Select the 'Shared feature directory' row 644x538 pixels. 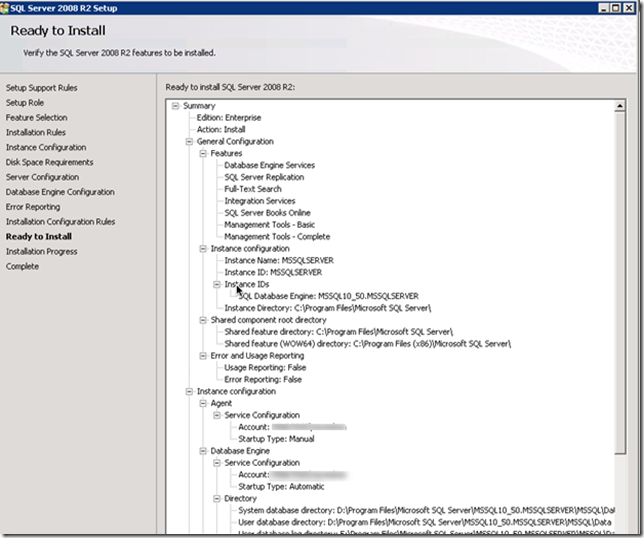pyautogui.click(x=338, y=332)
